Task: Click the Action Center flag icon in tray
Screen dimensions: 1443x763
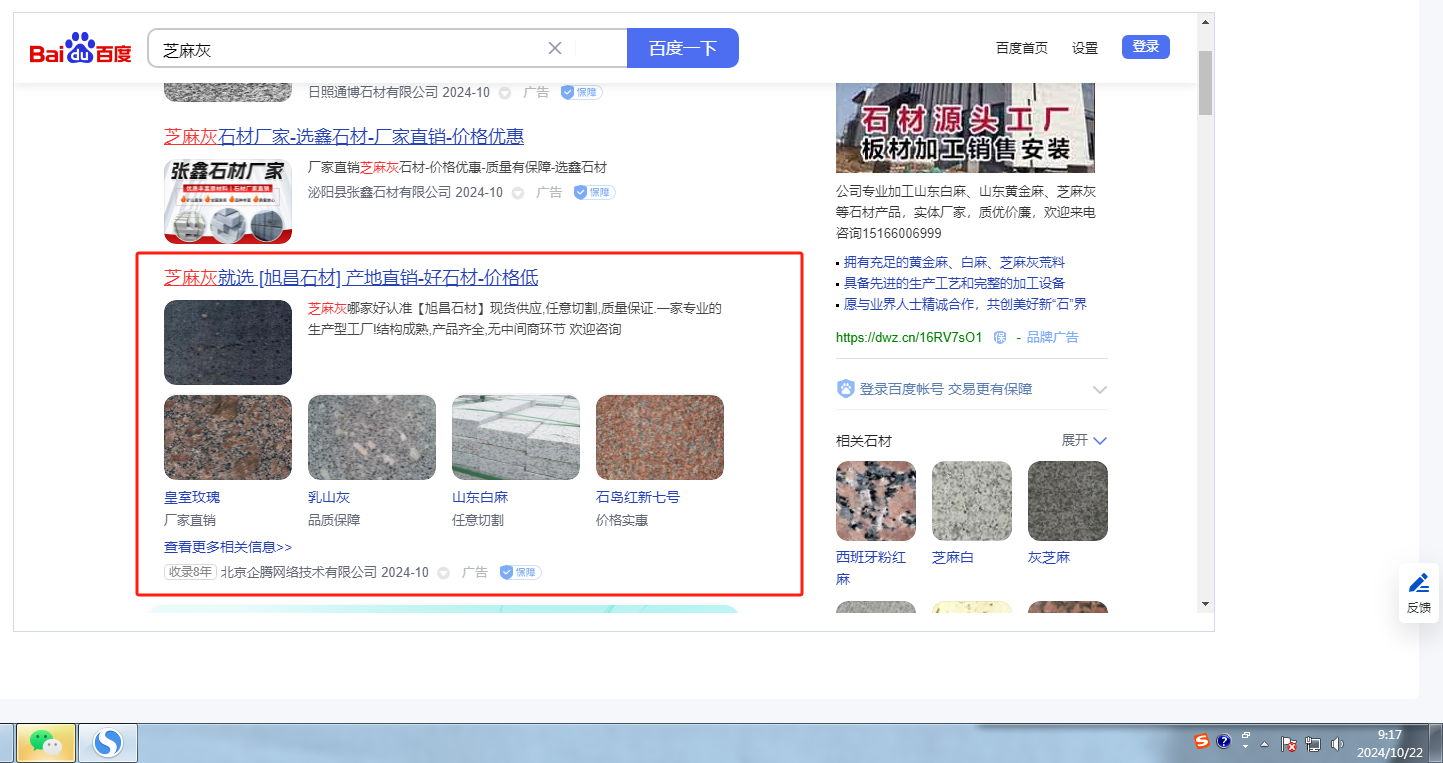Action: pyautogui.click(x=1290, y=745)
